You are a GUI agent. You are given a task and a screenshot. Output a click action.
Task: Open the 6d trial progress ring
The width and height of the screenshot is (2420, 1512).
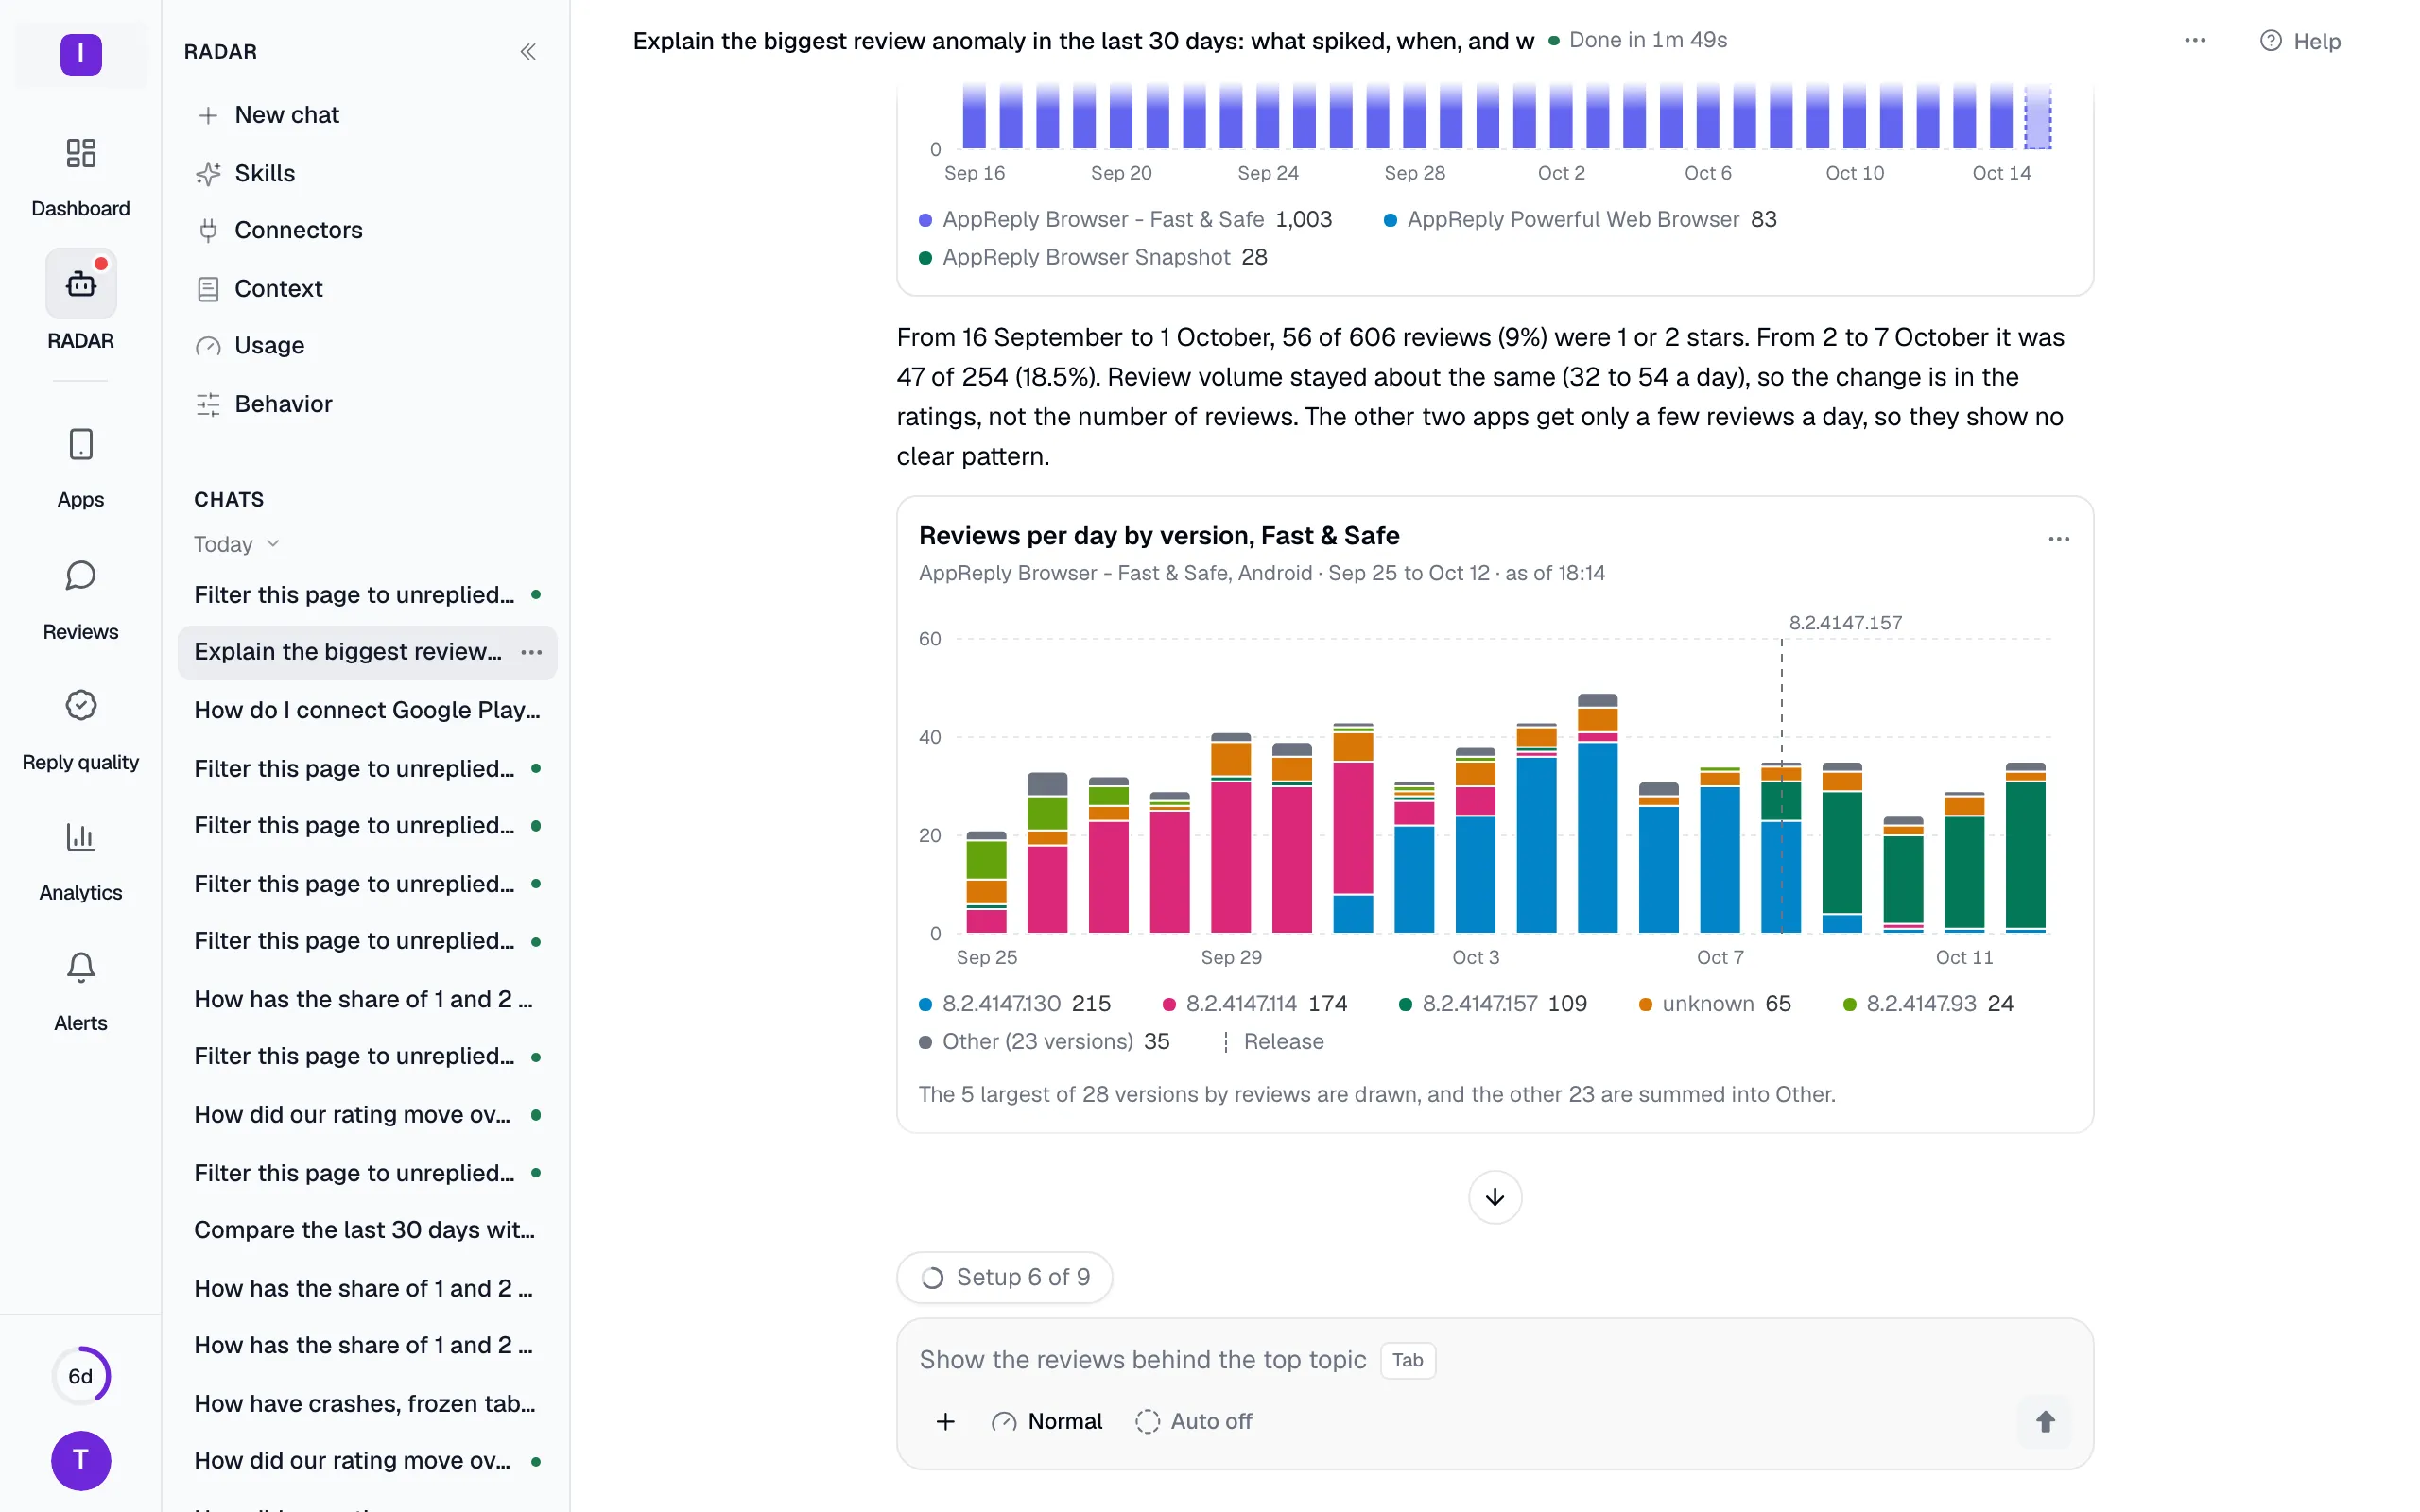click(81, 1376)
